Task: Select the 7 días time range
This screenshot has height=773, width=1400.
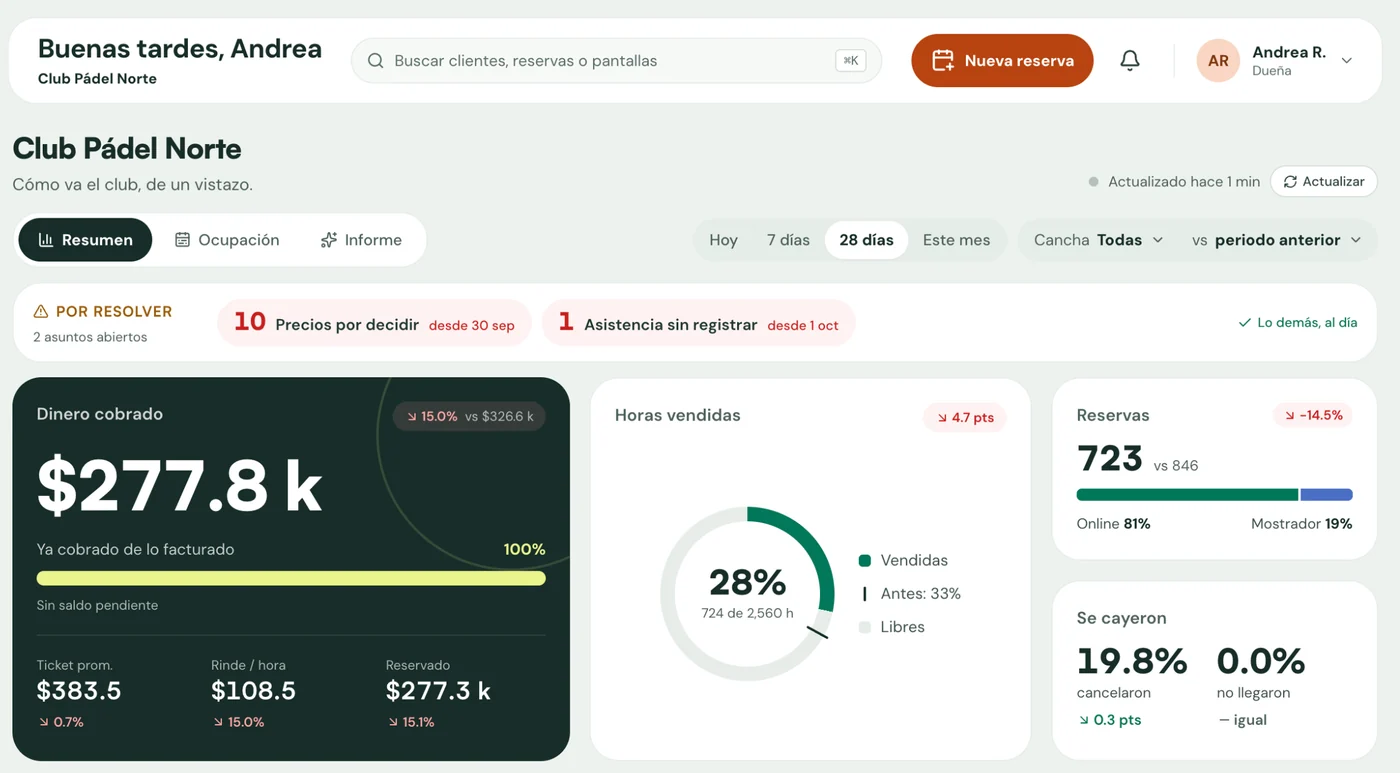Action: (788, 240)
